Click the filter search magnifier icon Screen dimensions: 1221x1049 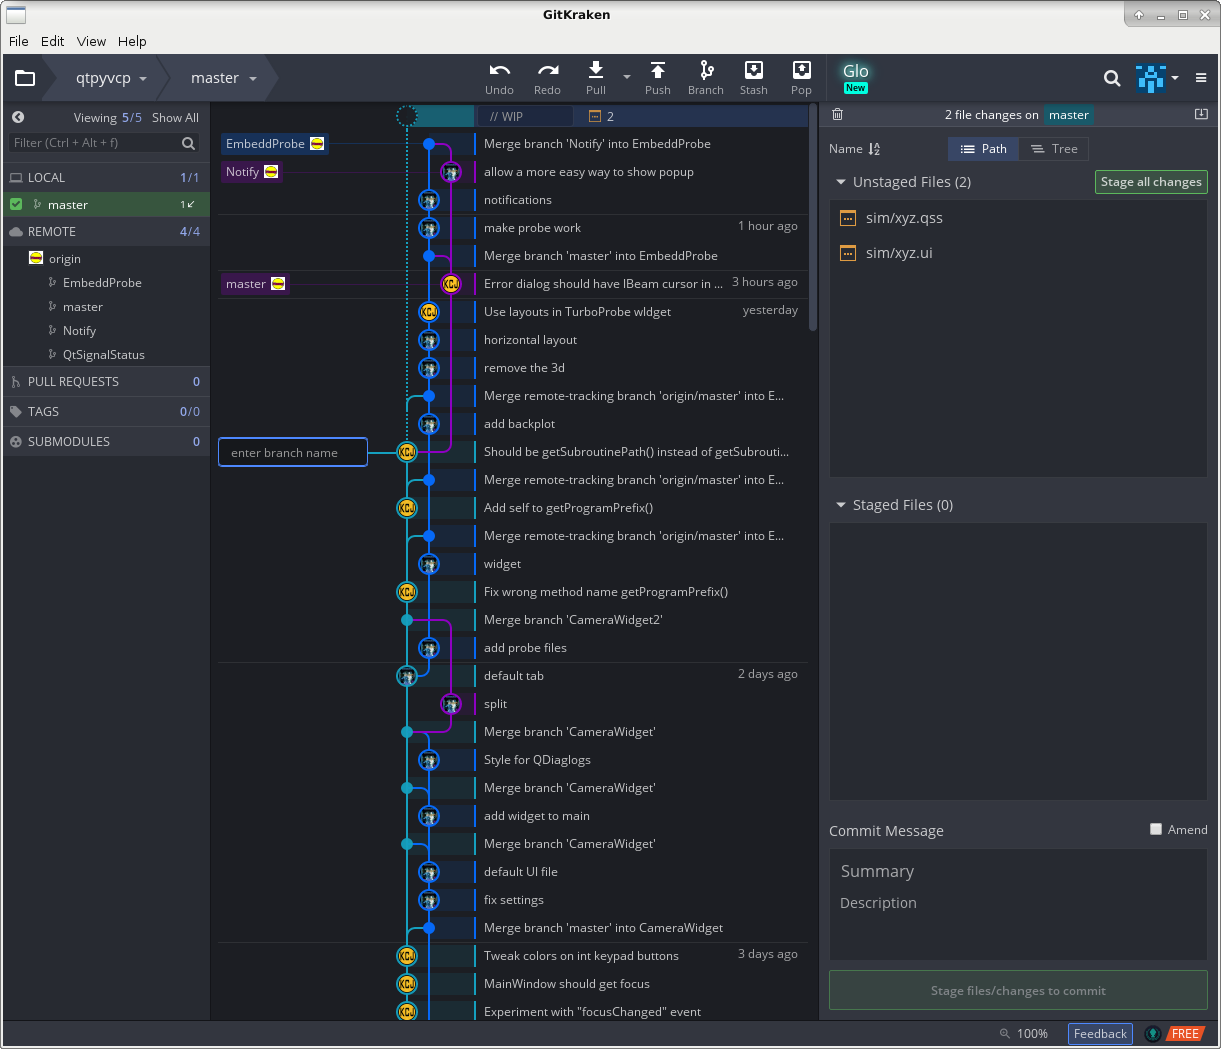(188, 143)
